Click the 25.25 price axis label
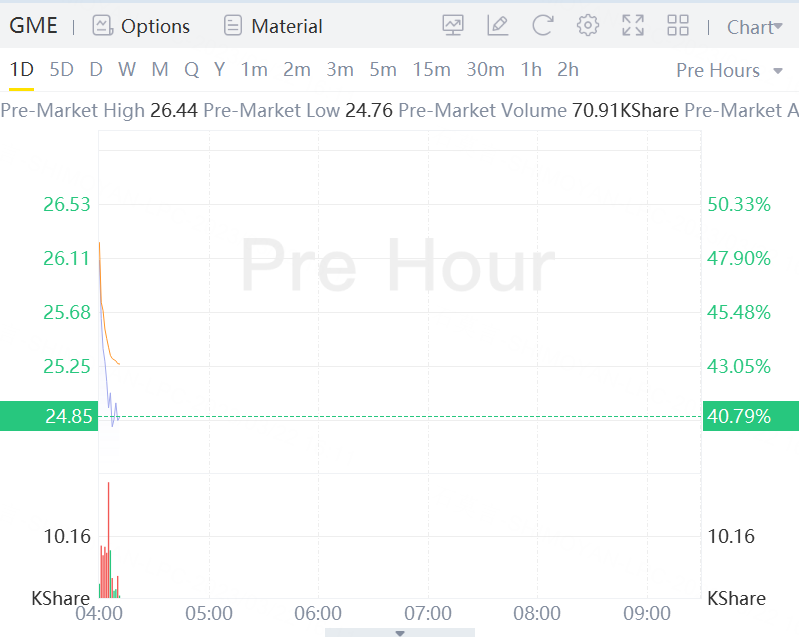Image resolution: width=799 pixels, height=637 pixels. [x=67, y=366]
